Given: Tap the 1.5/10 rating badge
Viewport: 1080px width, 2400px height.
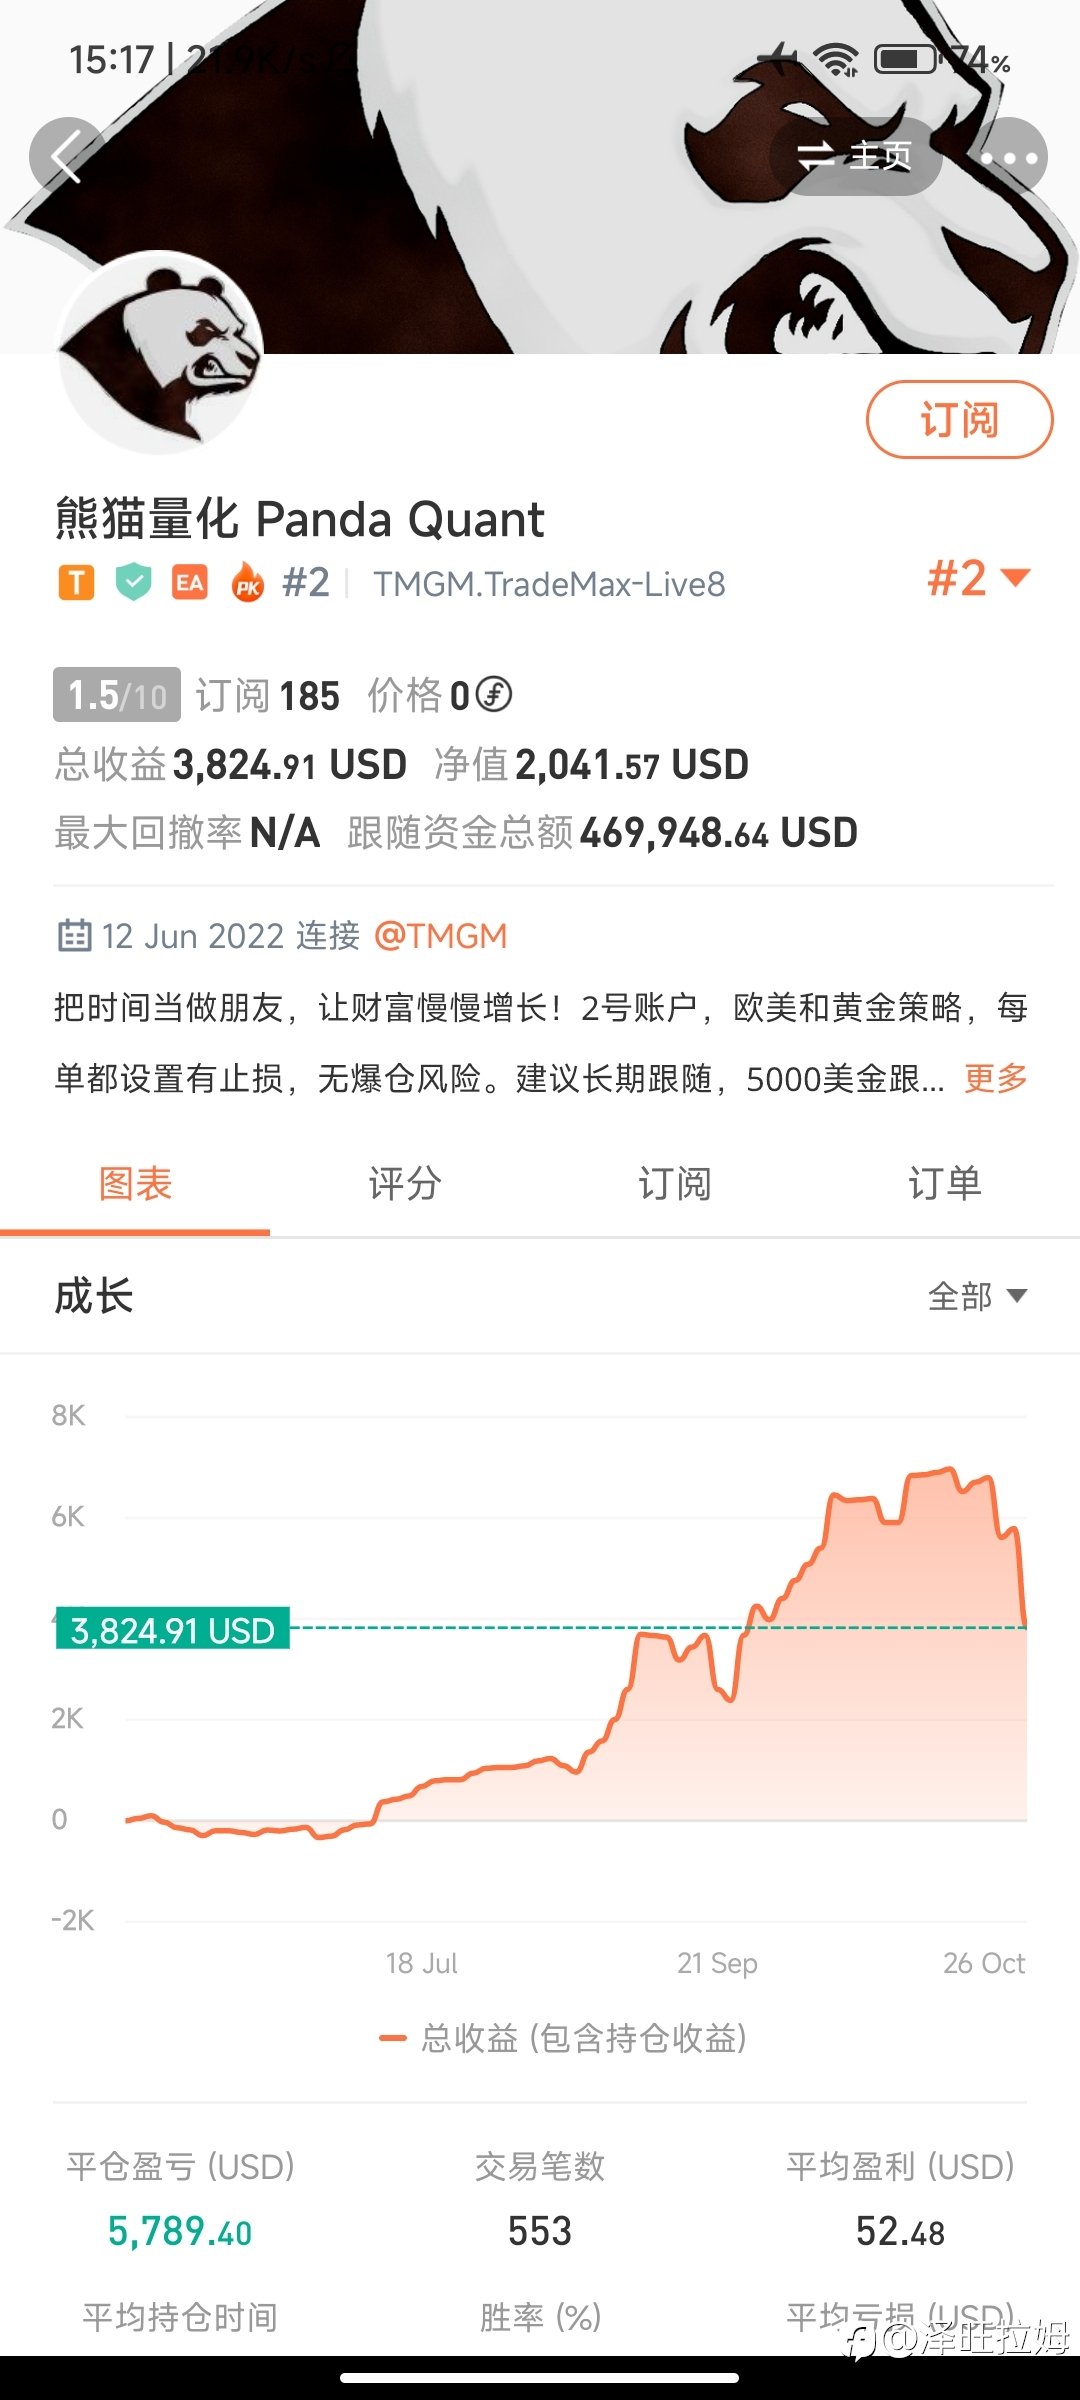Looking at the screenshot, I should point(117,694).
